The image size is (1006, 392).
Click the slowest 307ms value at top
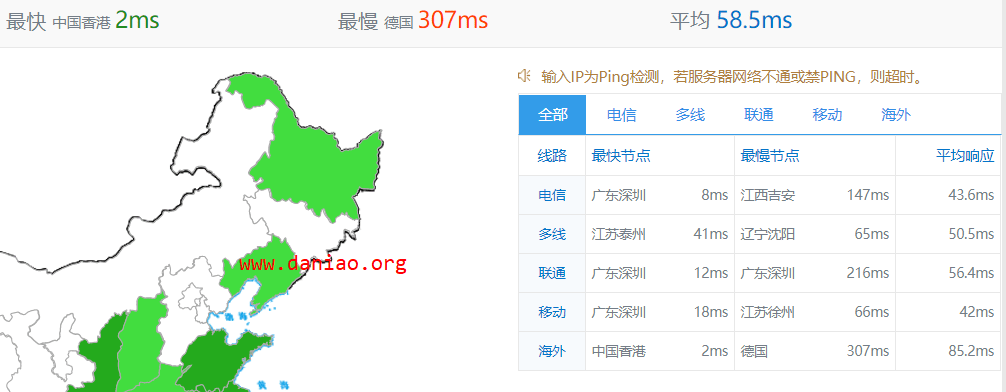(x=453, y=20)
